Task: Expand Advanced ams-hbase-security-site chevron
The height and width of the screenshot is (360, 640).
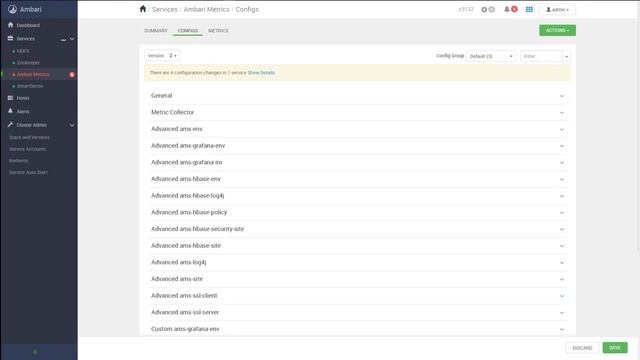Action: click(x=562, y=229)
